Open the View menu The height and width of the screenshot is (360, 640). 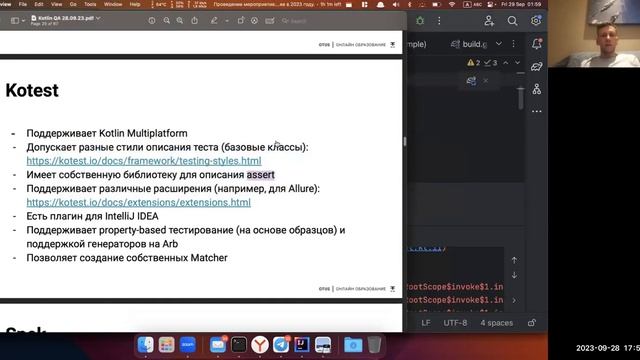[56, 4]
